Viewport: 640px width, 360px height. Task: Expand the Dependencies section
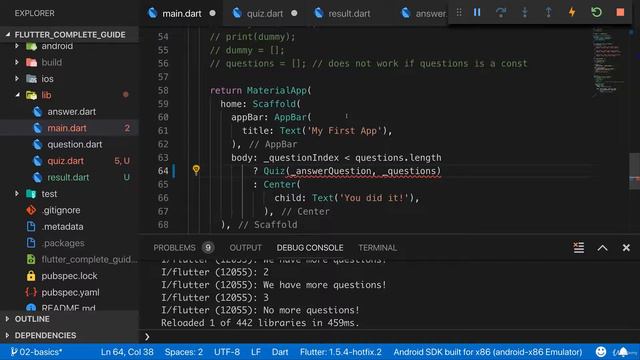(69, 335)
